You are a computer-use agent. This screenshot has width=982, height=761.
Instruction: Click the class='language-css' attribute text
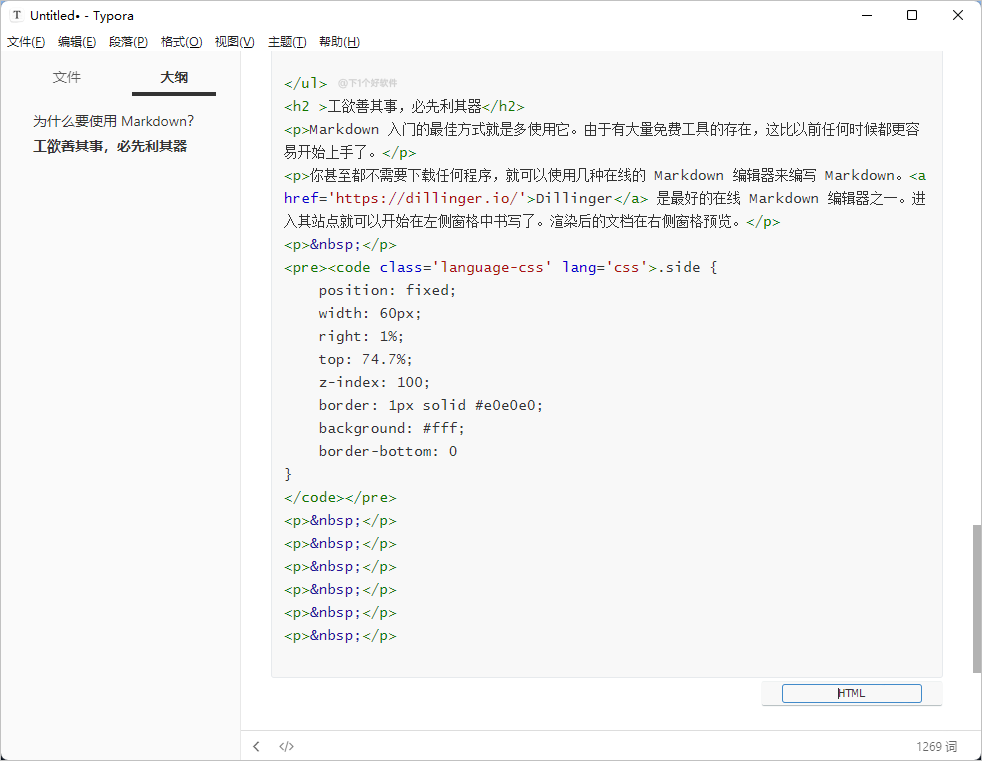465,267
